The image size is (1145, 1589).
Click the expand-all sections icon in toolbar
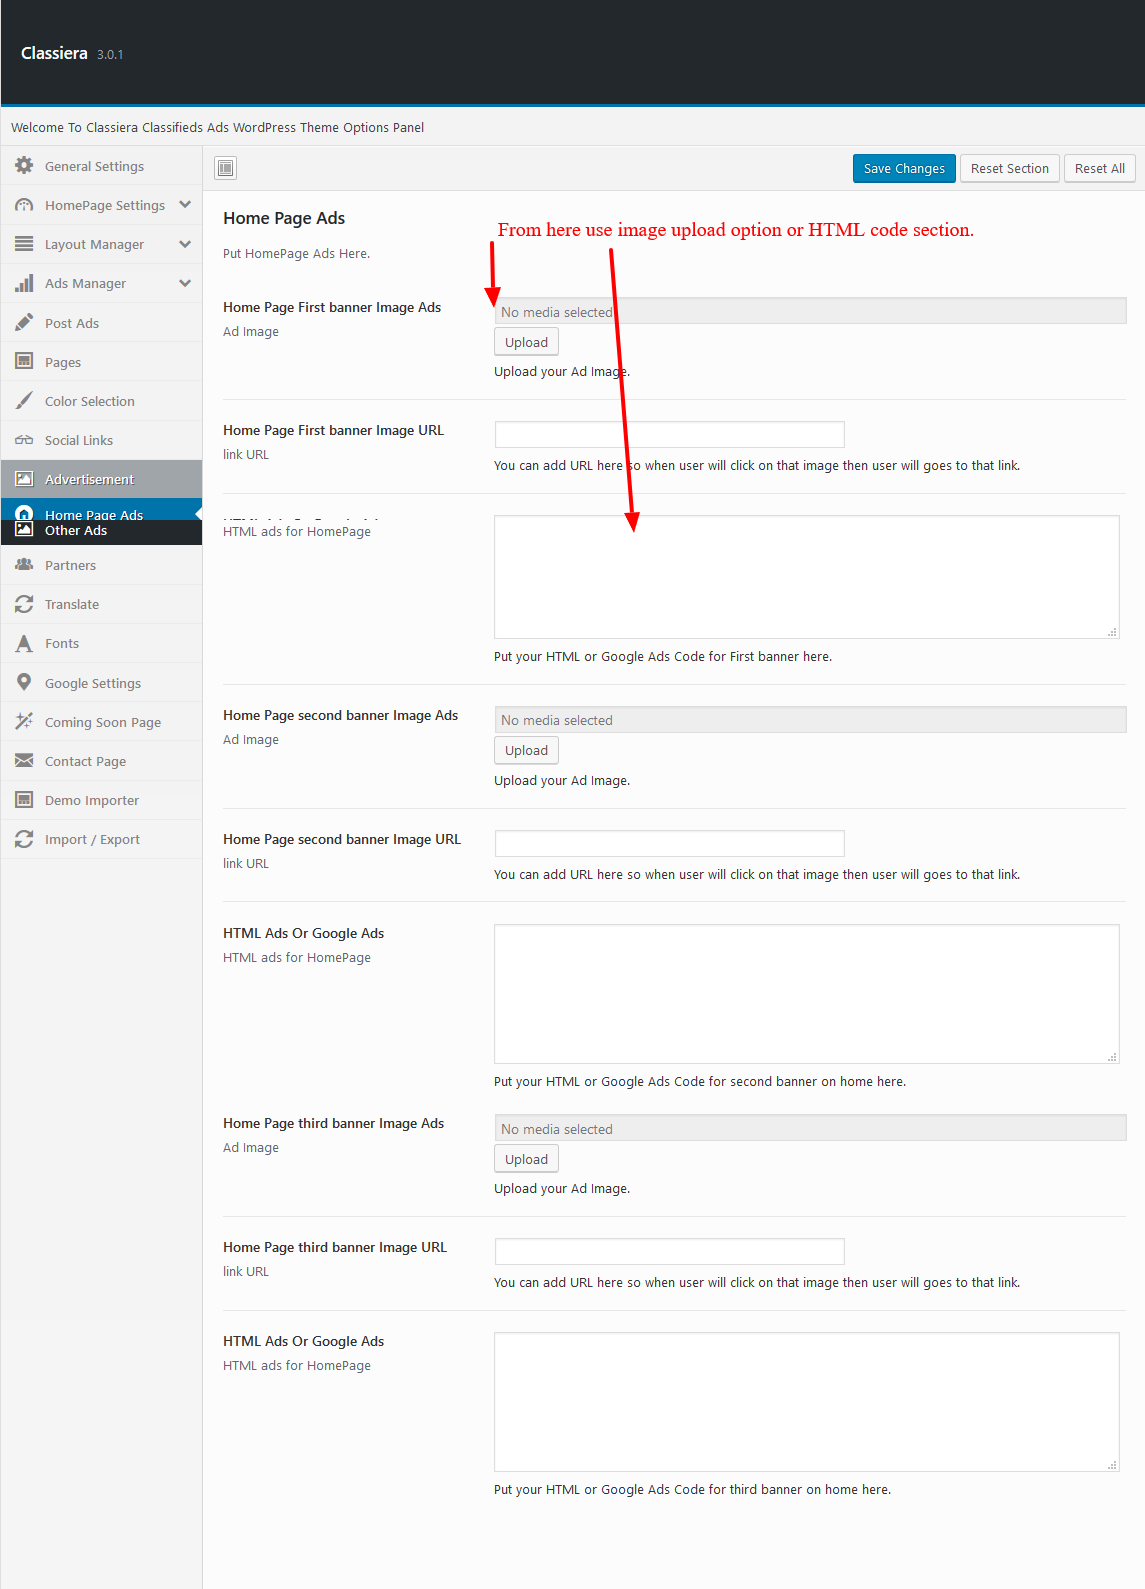(226, 168)
